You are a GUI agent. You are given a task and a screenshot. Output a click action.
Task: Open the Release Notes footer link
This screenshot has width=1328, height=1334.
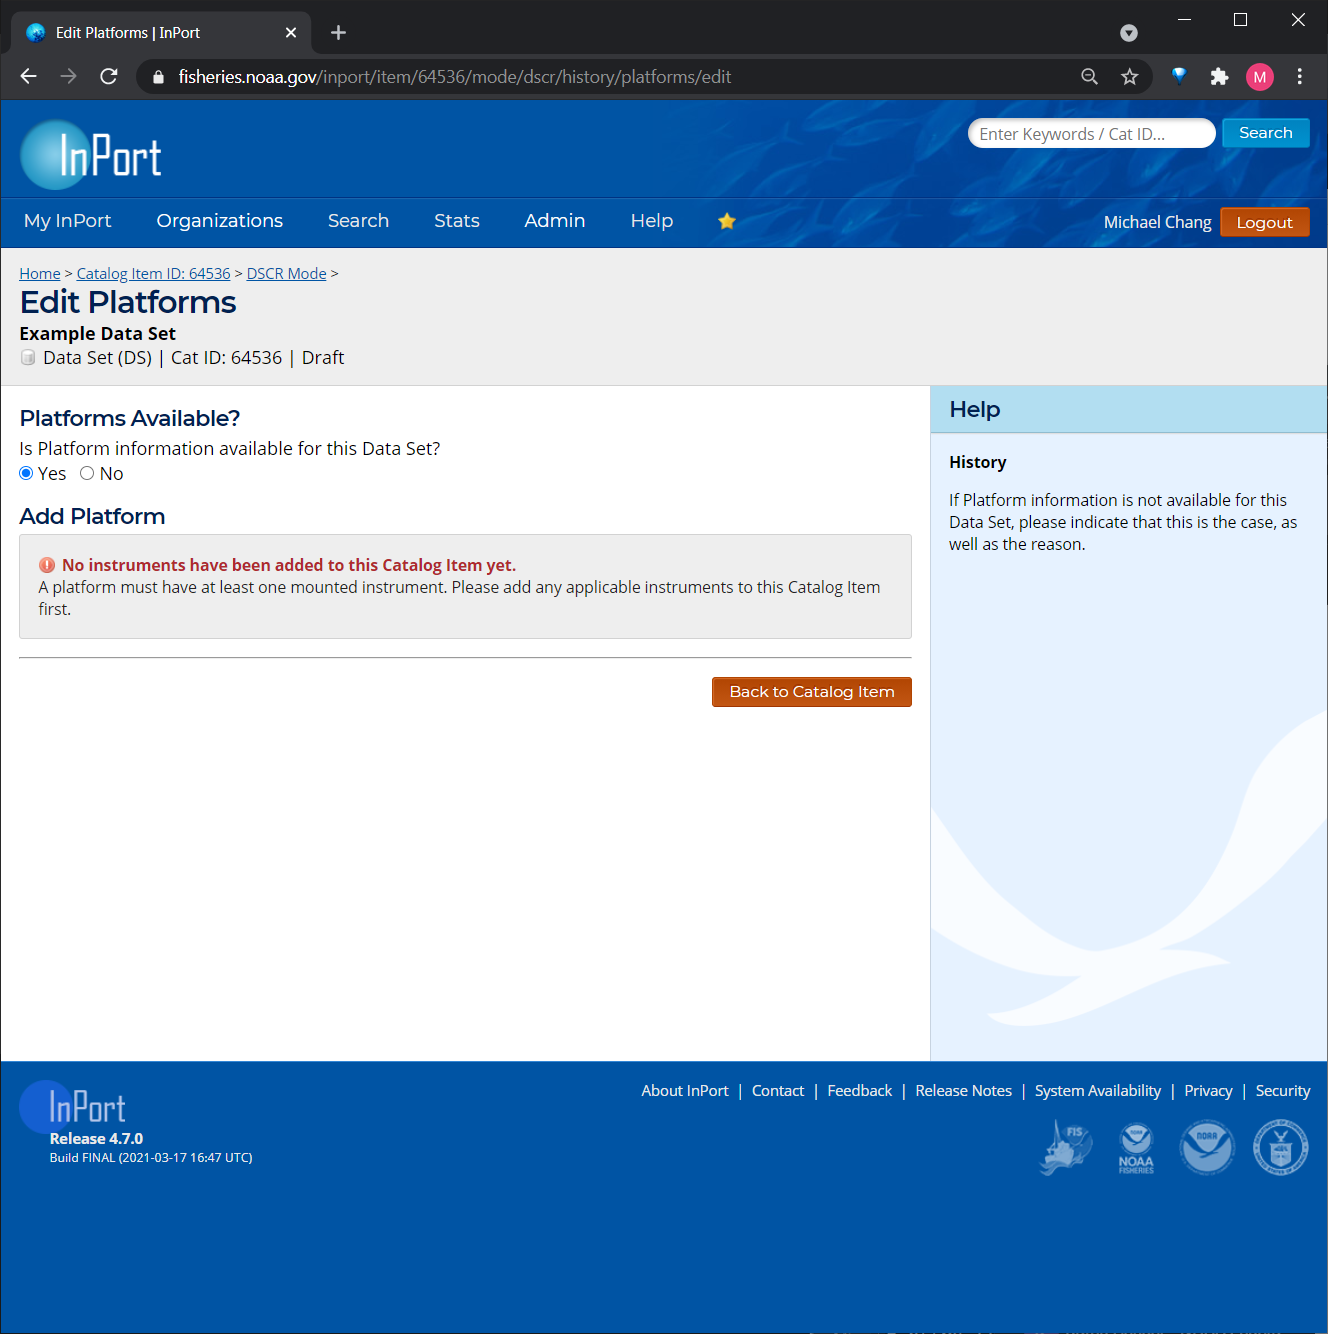[964, 1091]
